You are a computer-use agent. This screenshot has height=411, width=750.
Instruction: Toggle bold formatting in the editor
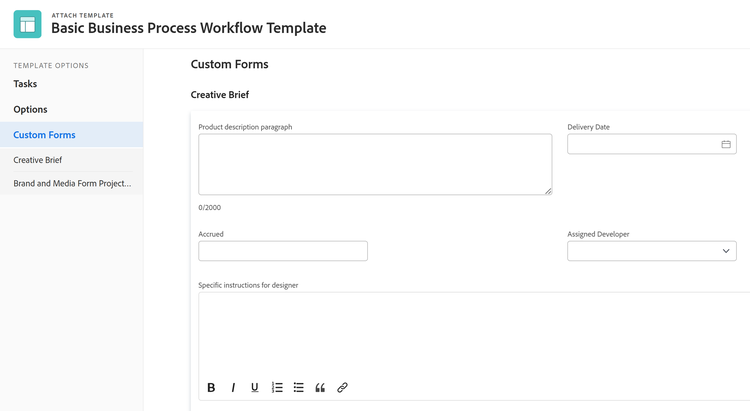211,388
